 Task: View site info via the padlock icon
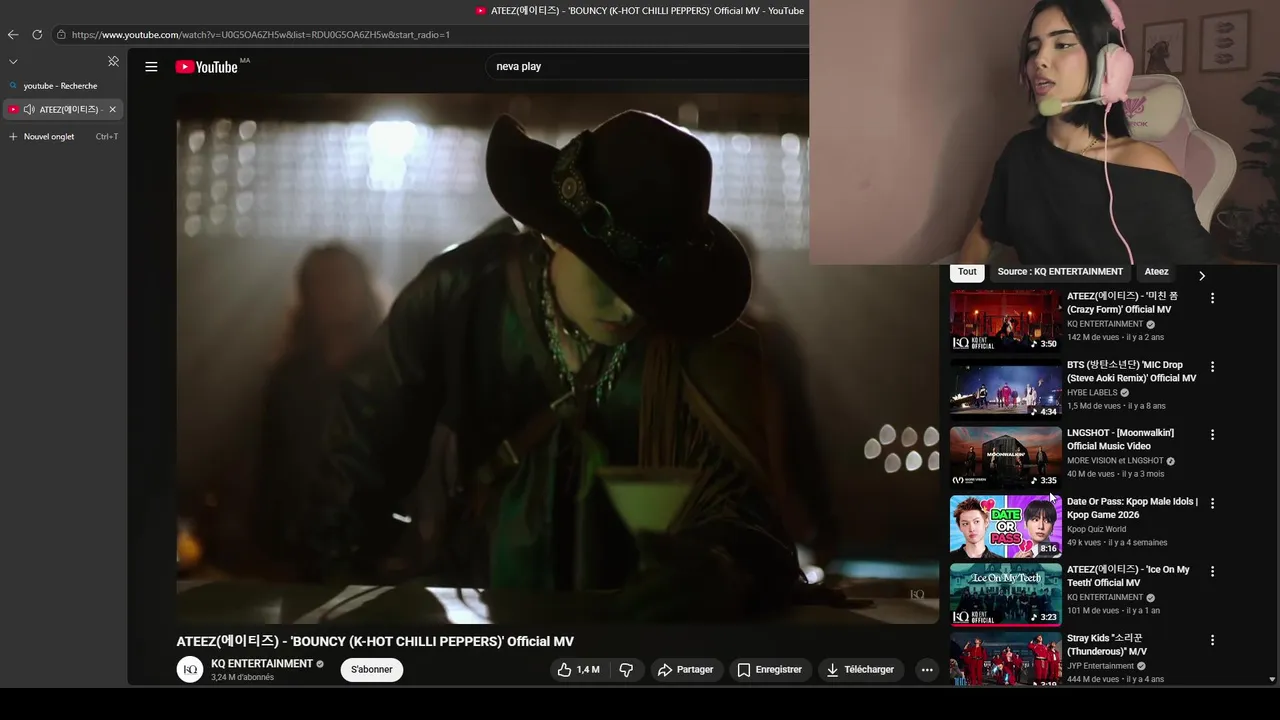click(61, 34)
